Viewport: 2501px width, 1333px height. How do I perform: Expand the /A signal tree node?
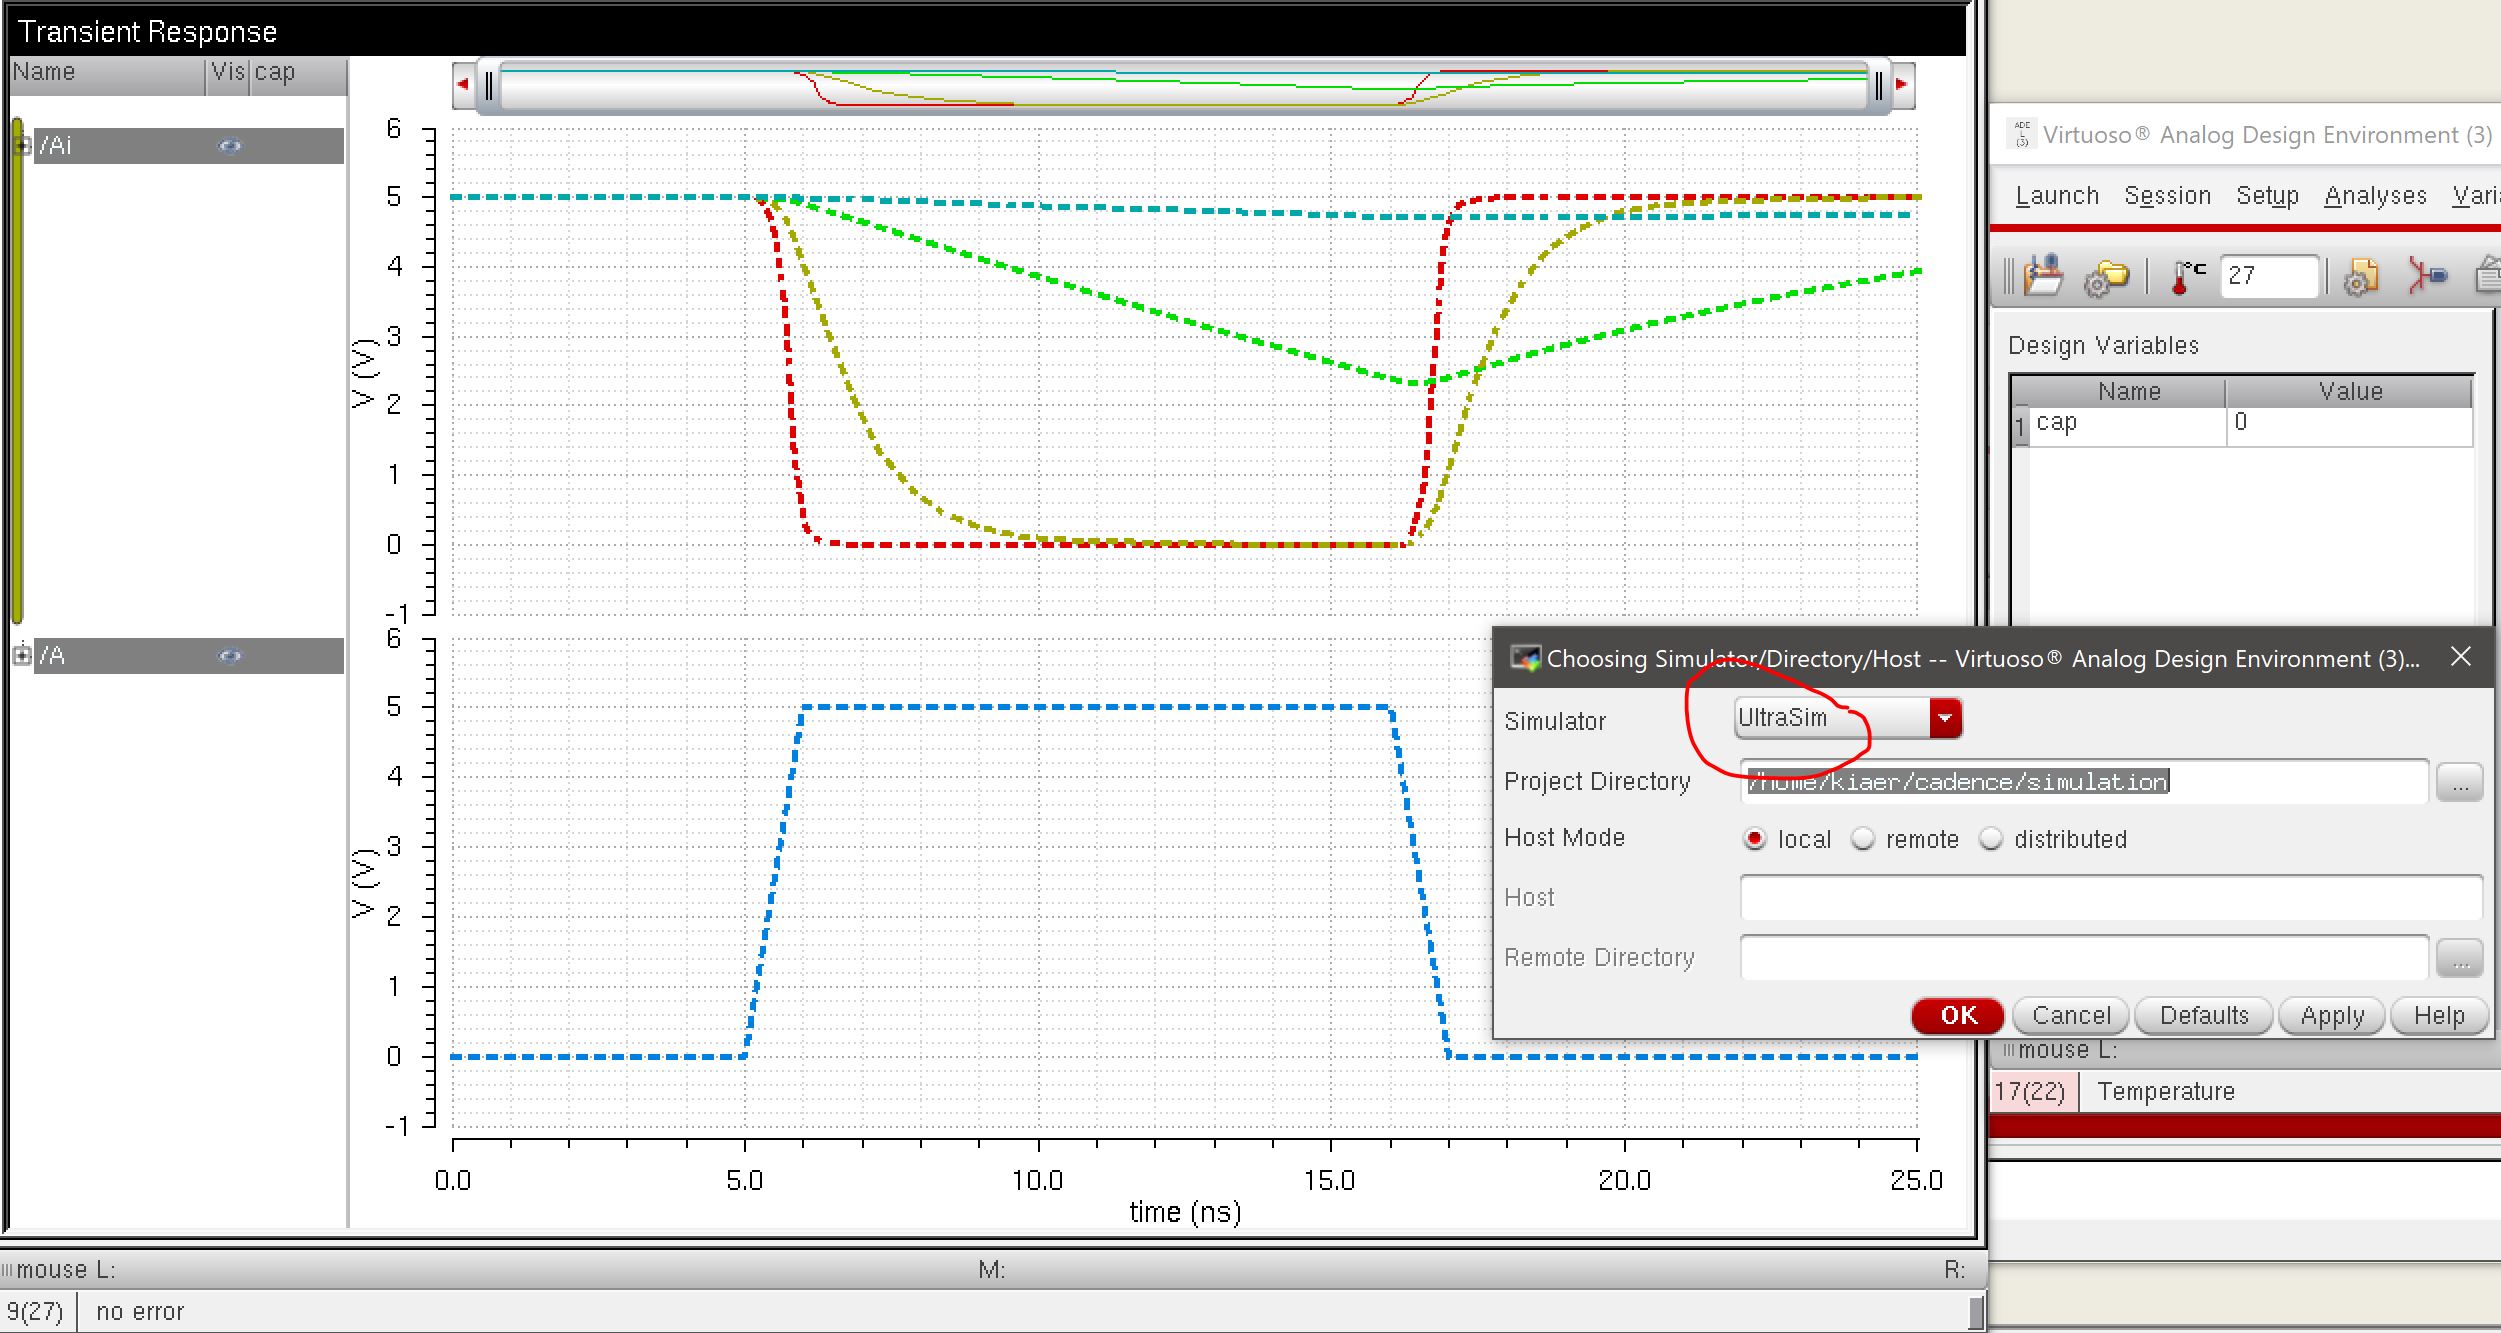tap(22, 656)
